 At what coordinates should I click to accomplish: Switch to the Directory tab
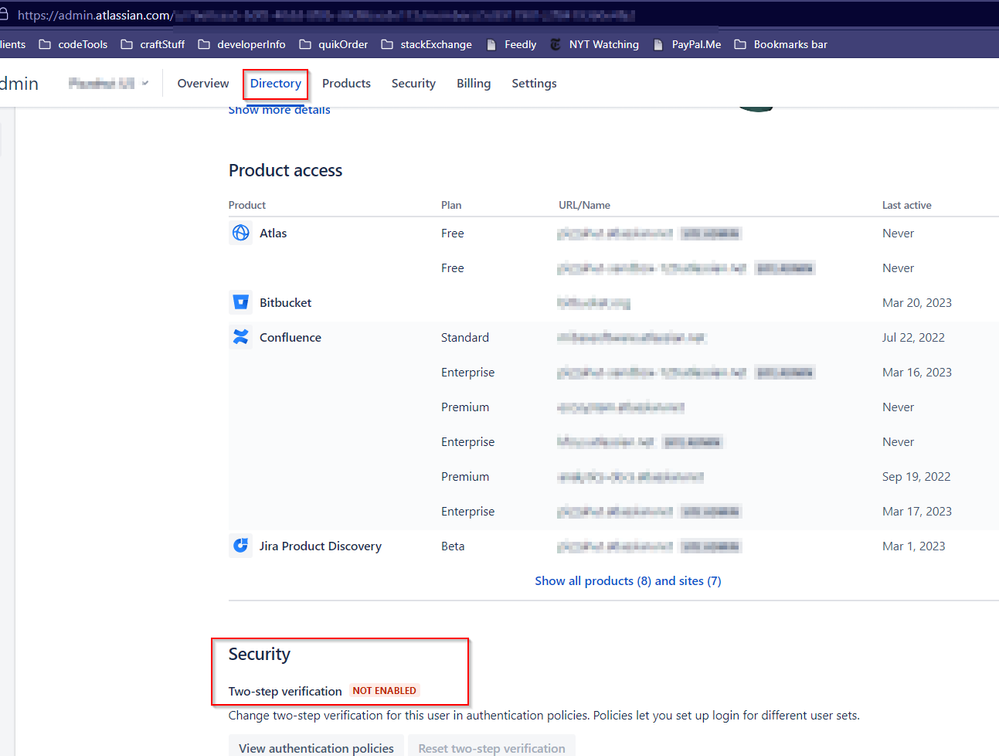coord(275,83)
